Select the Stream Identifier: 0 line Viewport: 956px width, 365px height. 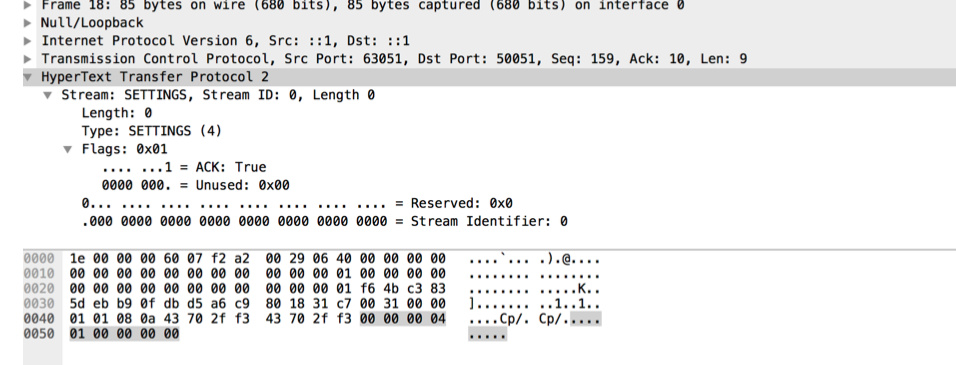325,221
